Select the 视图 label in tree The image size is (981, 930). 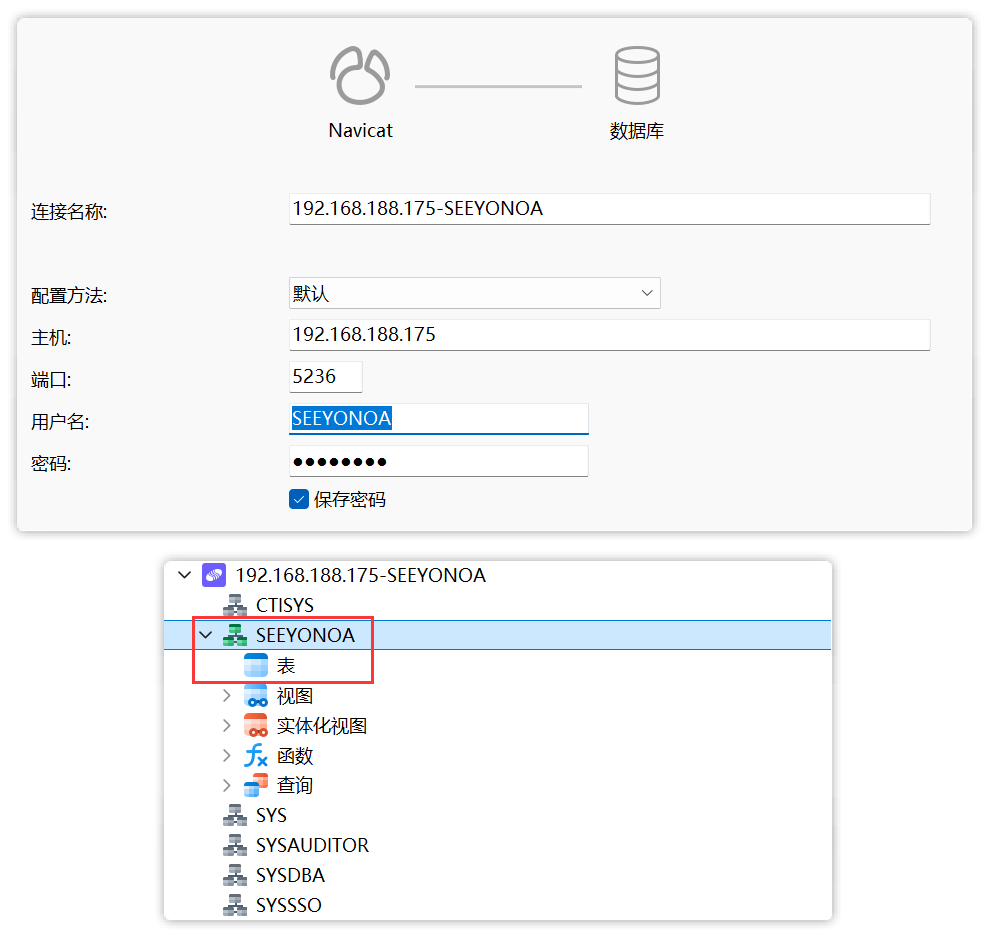tap(295, 695)
